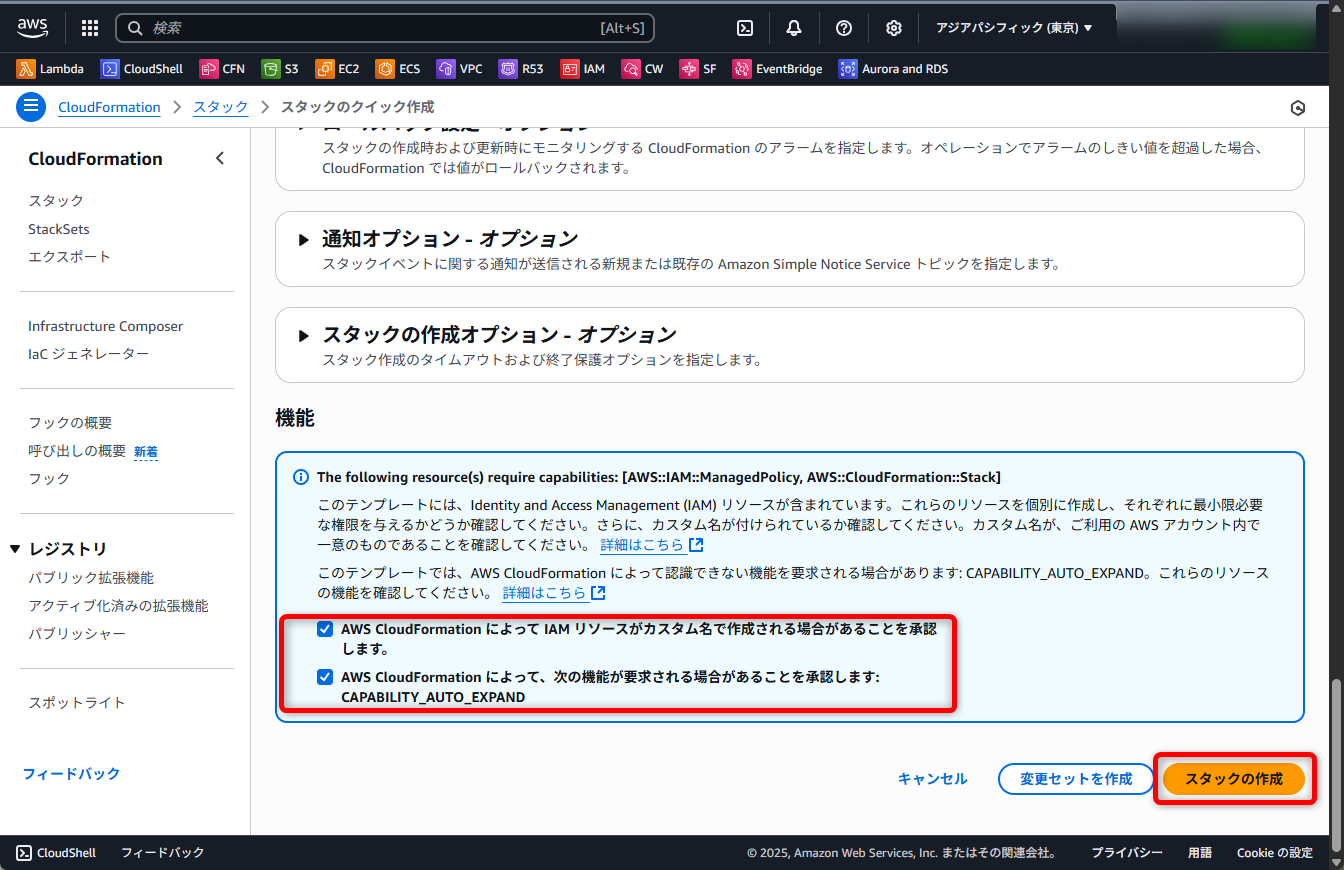This screenshot has width=1344, height=870.
Task: Open the S3 shortcut
Action: point(280,69)
